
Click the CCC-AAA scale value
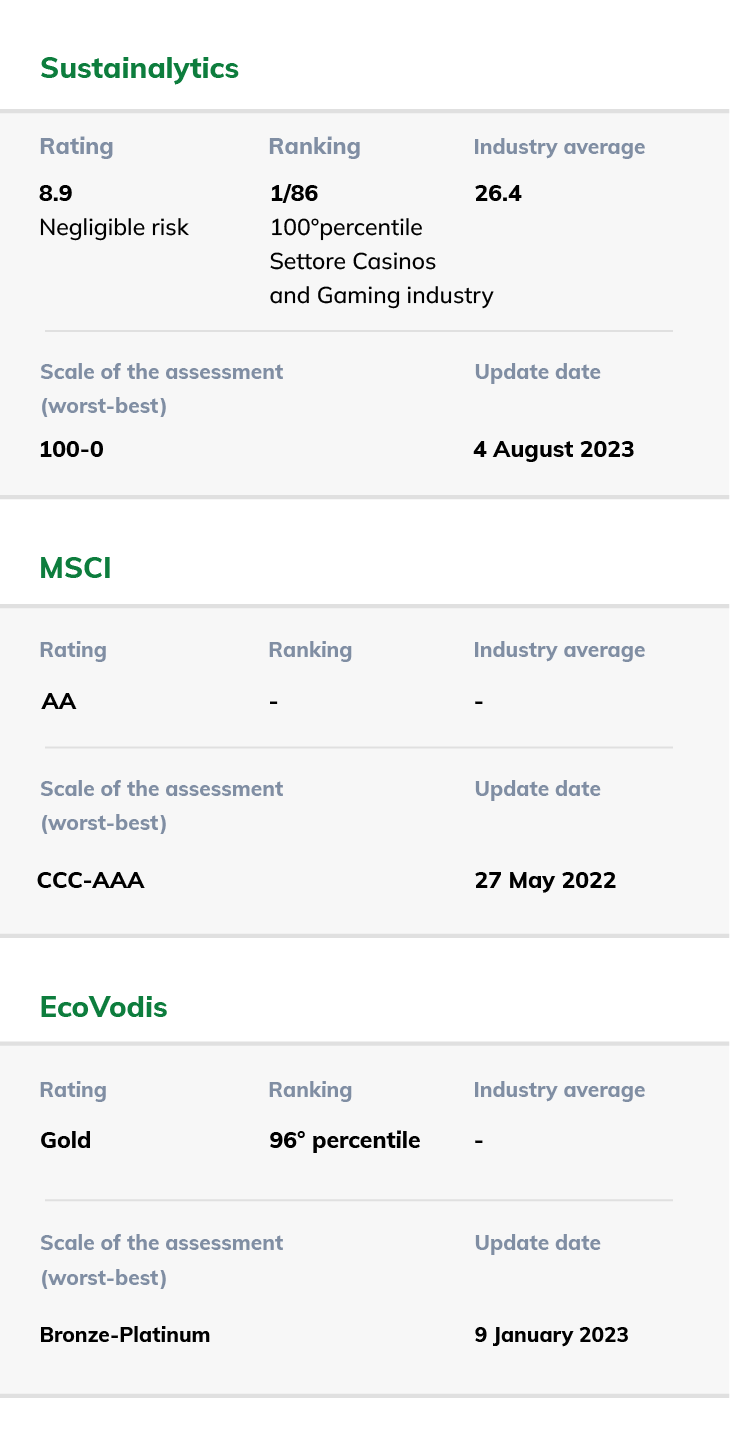(x=91, y=880)
